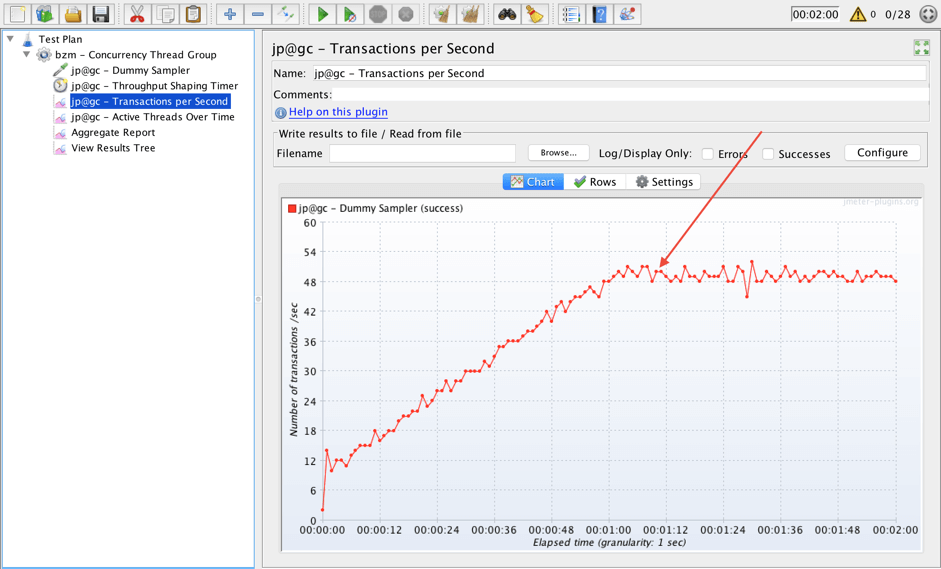Start the test with green play icon
Viewport: 941px width, 569px height.
[322, 14]
